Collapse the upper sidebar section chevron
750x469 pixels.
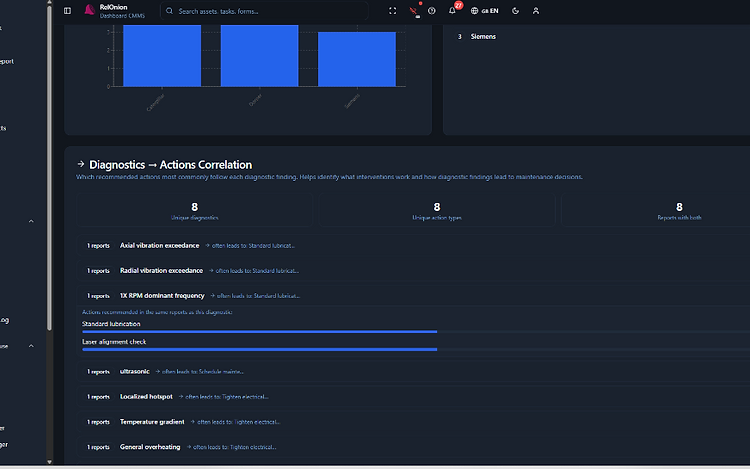point(31,221)
